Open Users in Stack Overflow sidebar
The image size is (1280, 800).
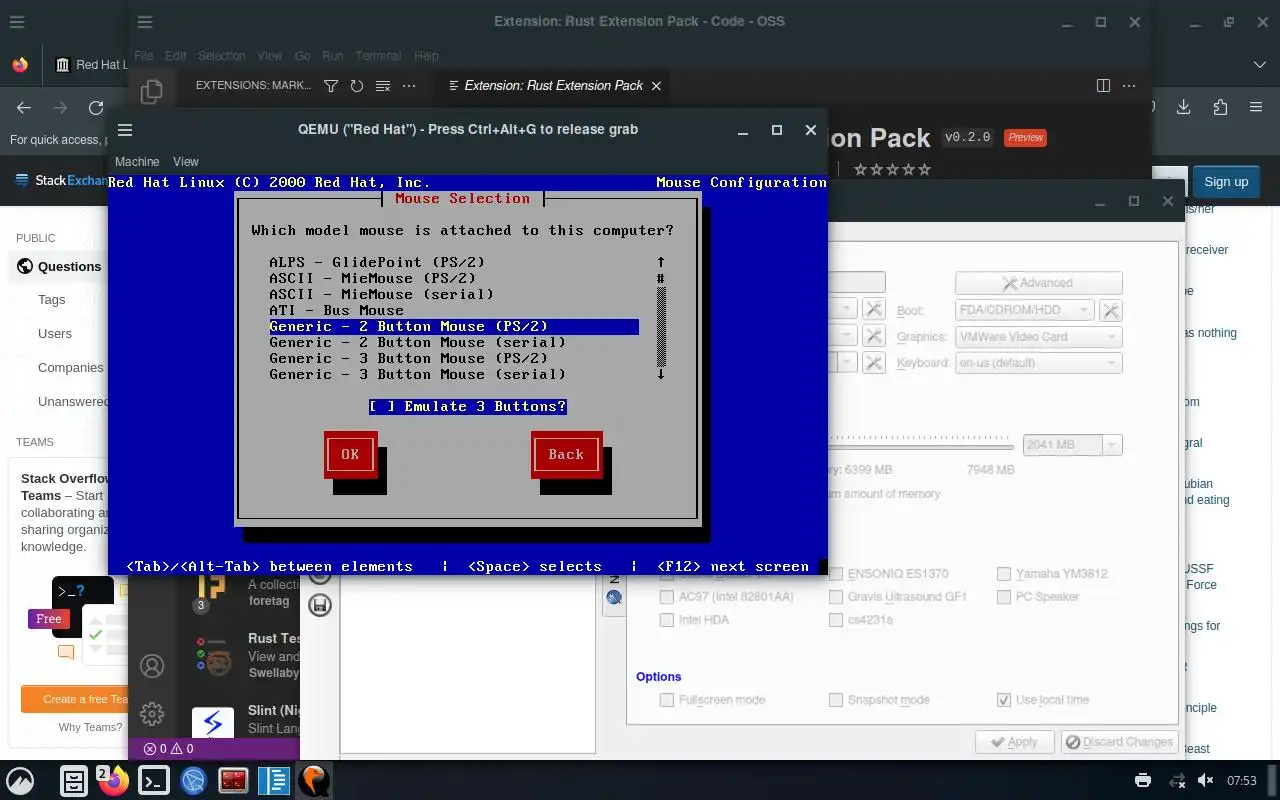pos(55,333)
